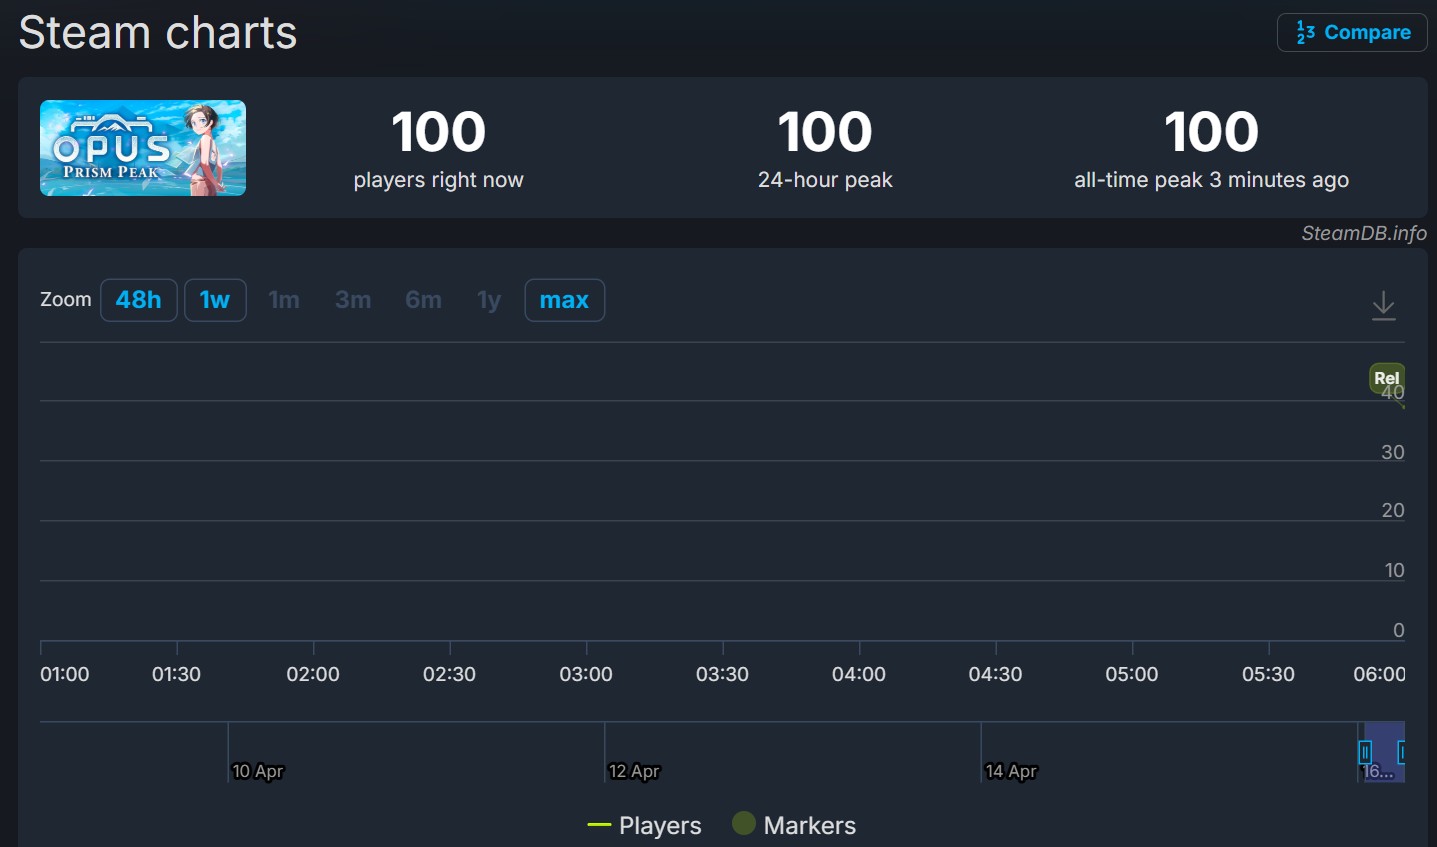1437x847 pixels.
Task: Click the 04:00 time axis label
Action: coord(859,674)
